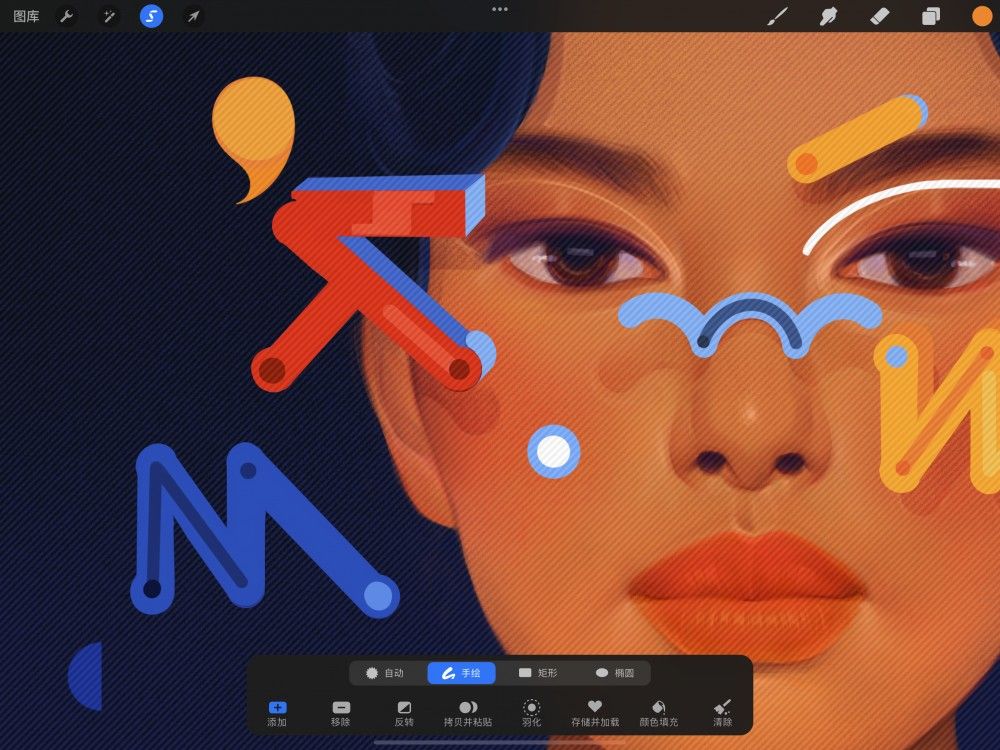Open the Adjustments magic wand panel
1000x750 pixels.
coord(108,15)
